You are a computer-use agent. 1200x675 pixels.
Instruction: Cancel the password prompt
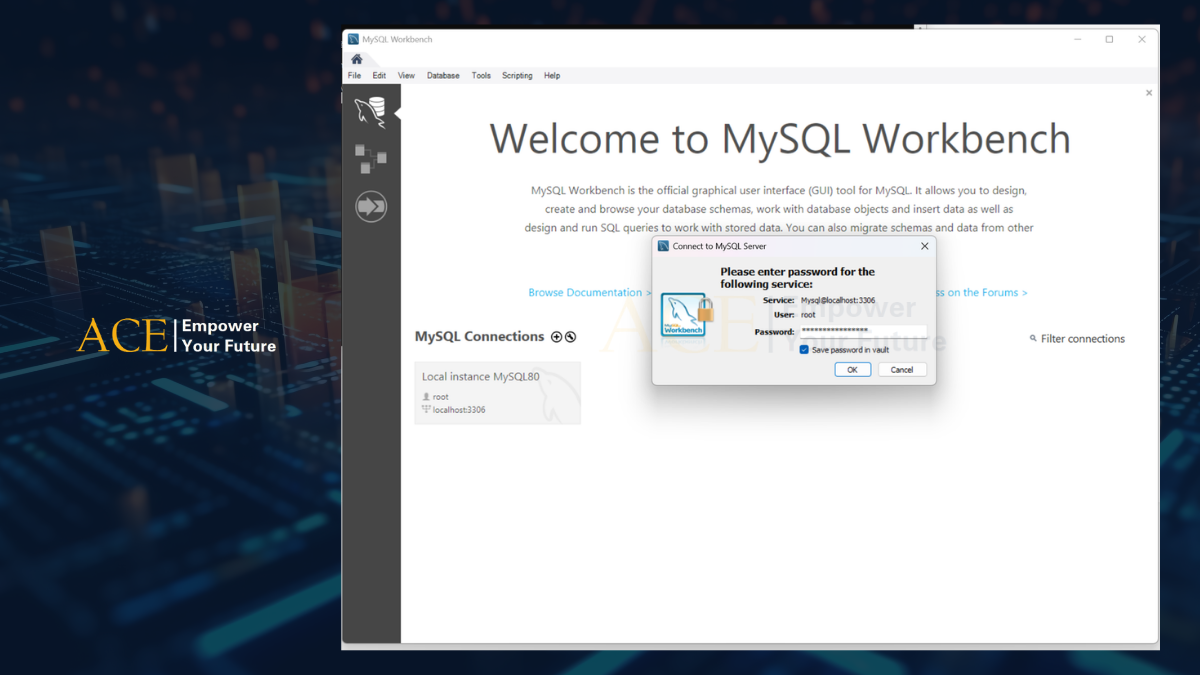902,369
